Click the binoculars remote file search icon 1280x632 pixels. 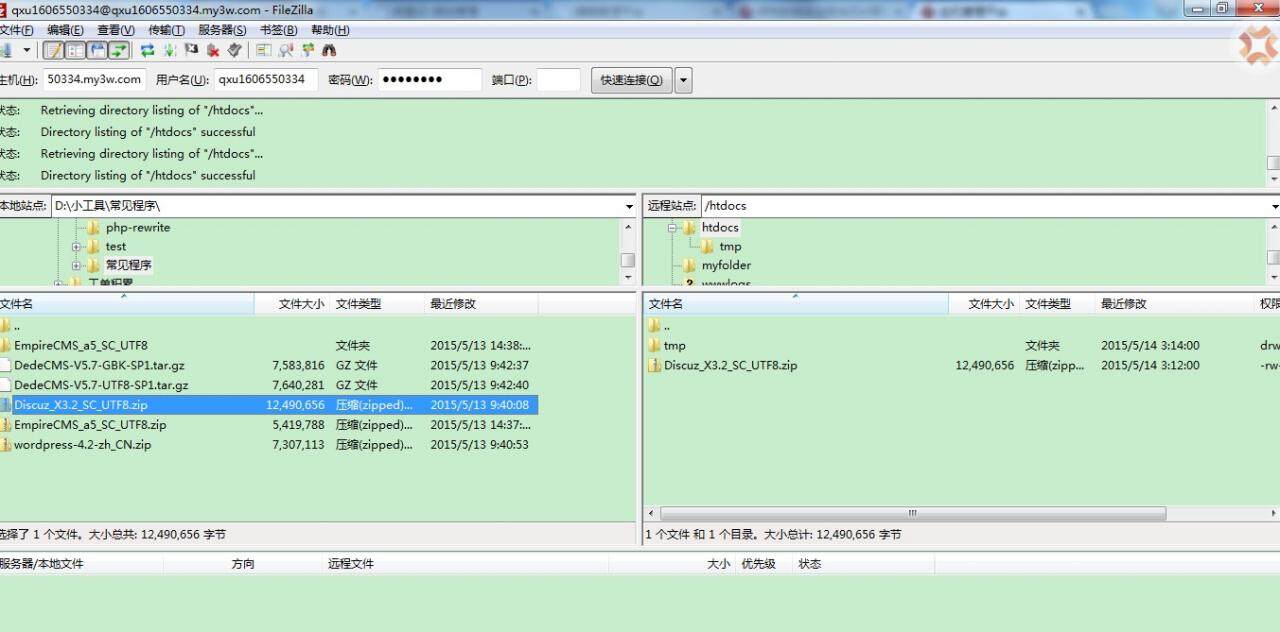(x=329, y=50)
